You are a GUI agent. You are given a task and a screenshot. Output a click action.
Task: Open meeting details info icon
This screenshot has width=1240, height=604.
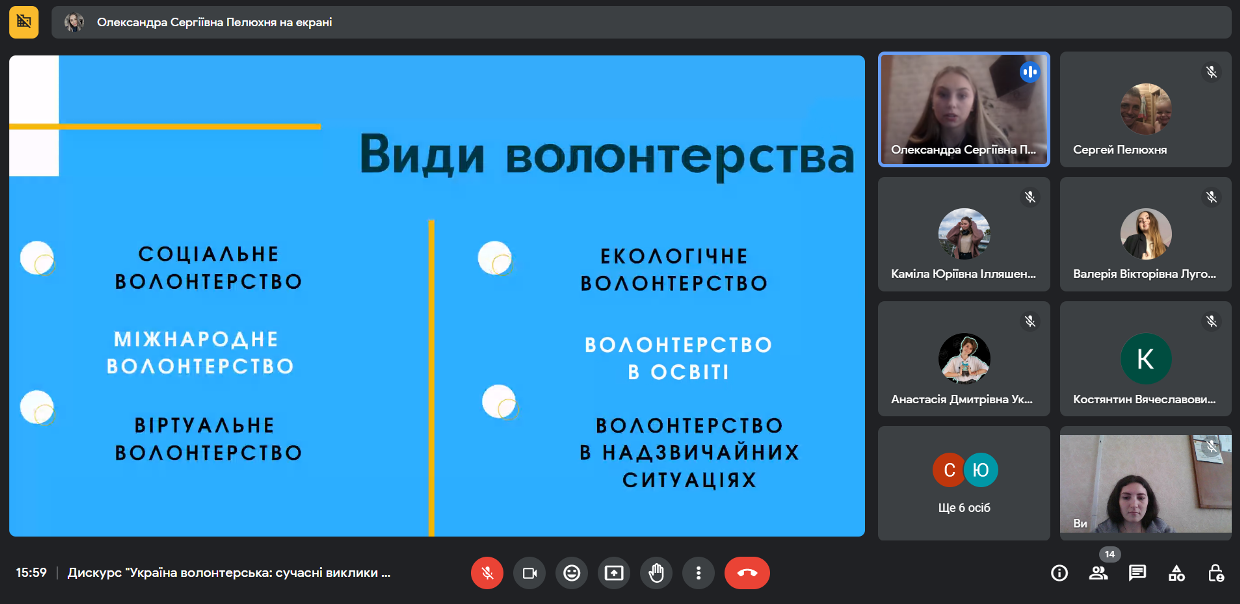[x=1059, y=573]
